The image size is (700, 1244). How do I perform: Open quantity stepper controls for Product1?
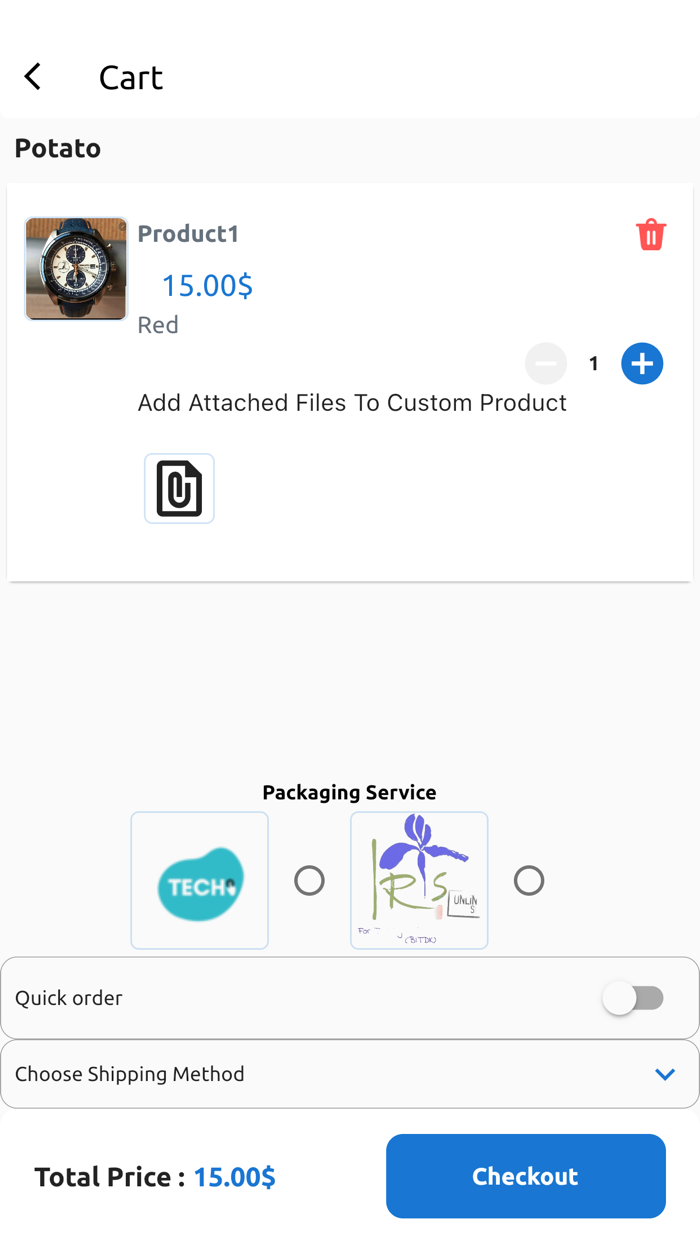(x=594, y=363)
